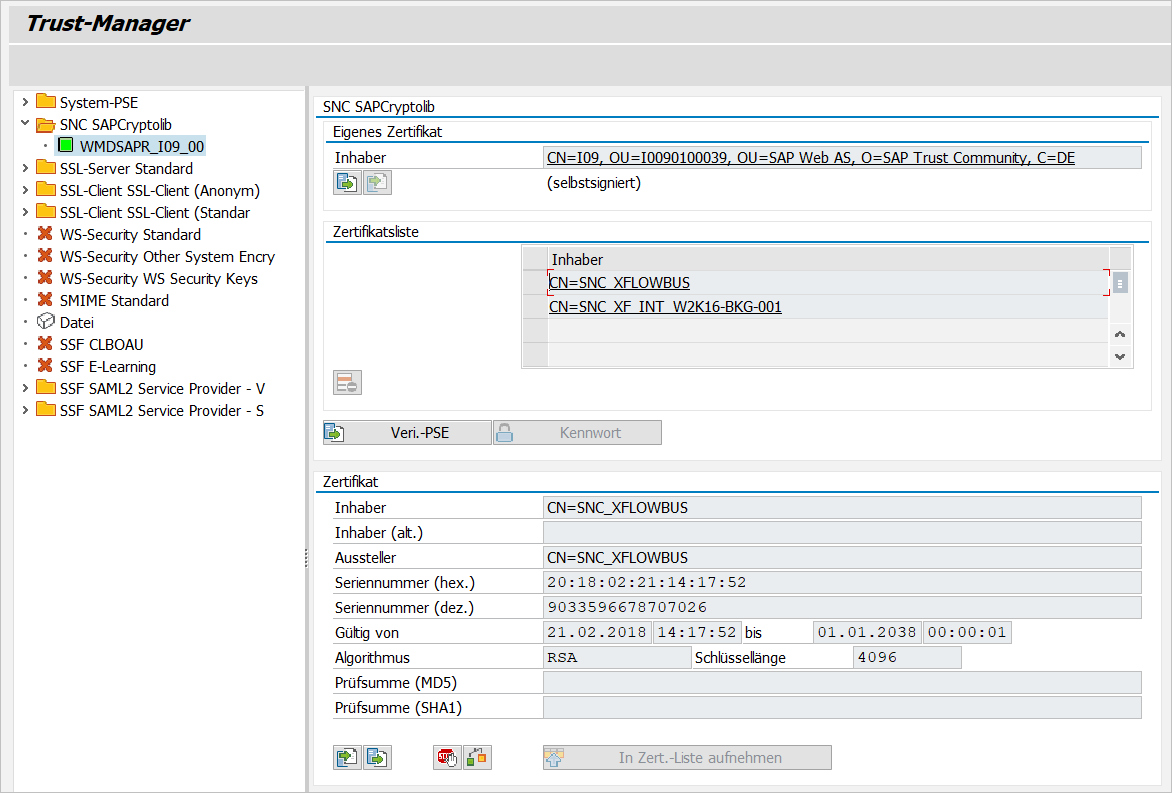Click the export certificate icon at bottom
Image resolution: width=1172 pixels, height=793 pixels.
coord(377,758)
